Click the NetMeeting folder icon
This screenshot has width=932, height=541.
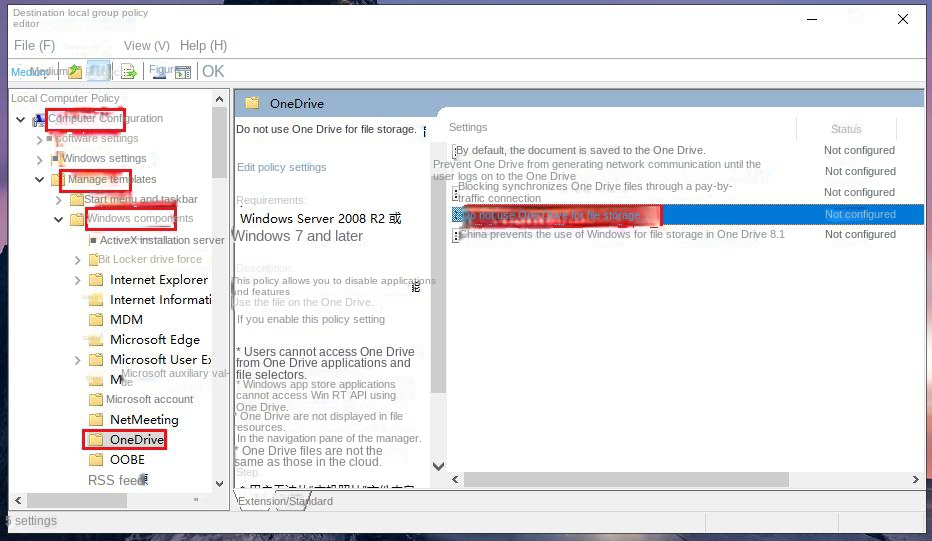(x=96, y=420)
